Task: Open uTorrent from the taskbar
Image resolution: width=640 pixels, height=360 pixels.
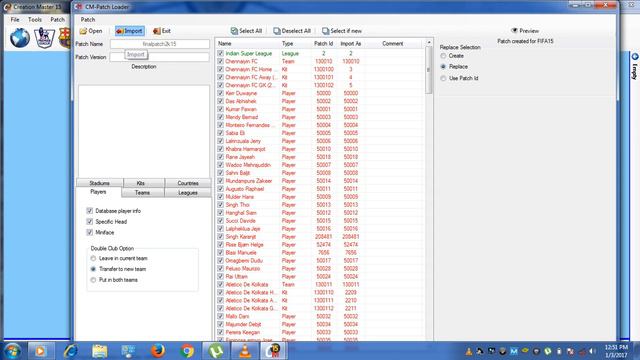Action: [216, 351]
